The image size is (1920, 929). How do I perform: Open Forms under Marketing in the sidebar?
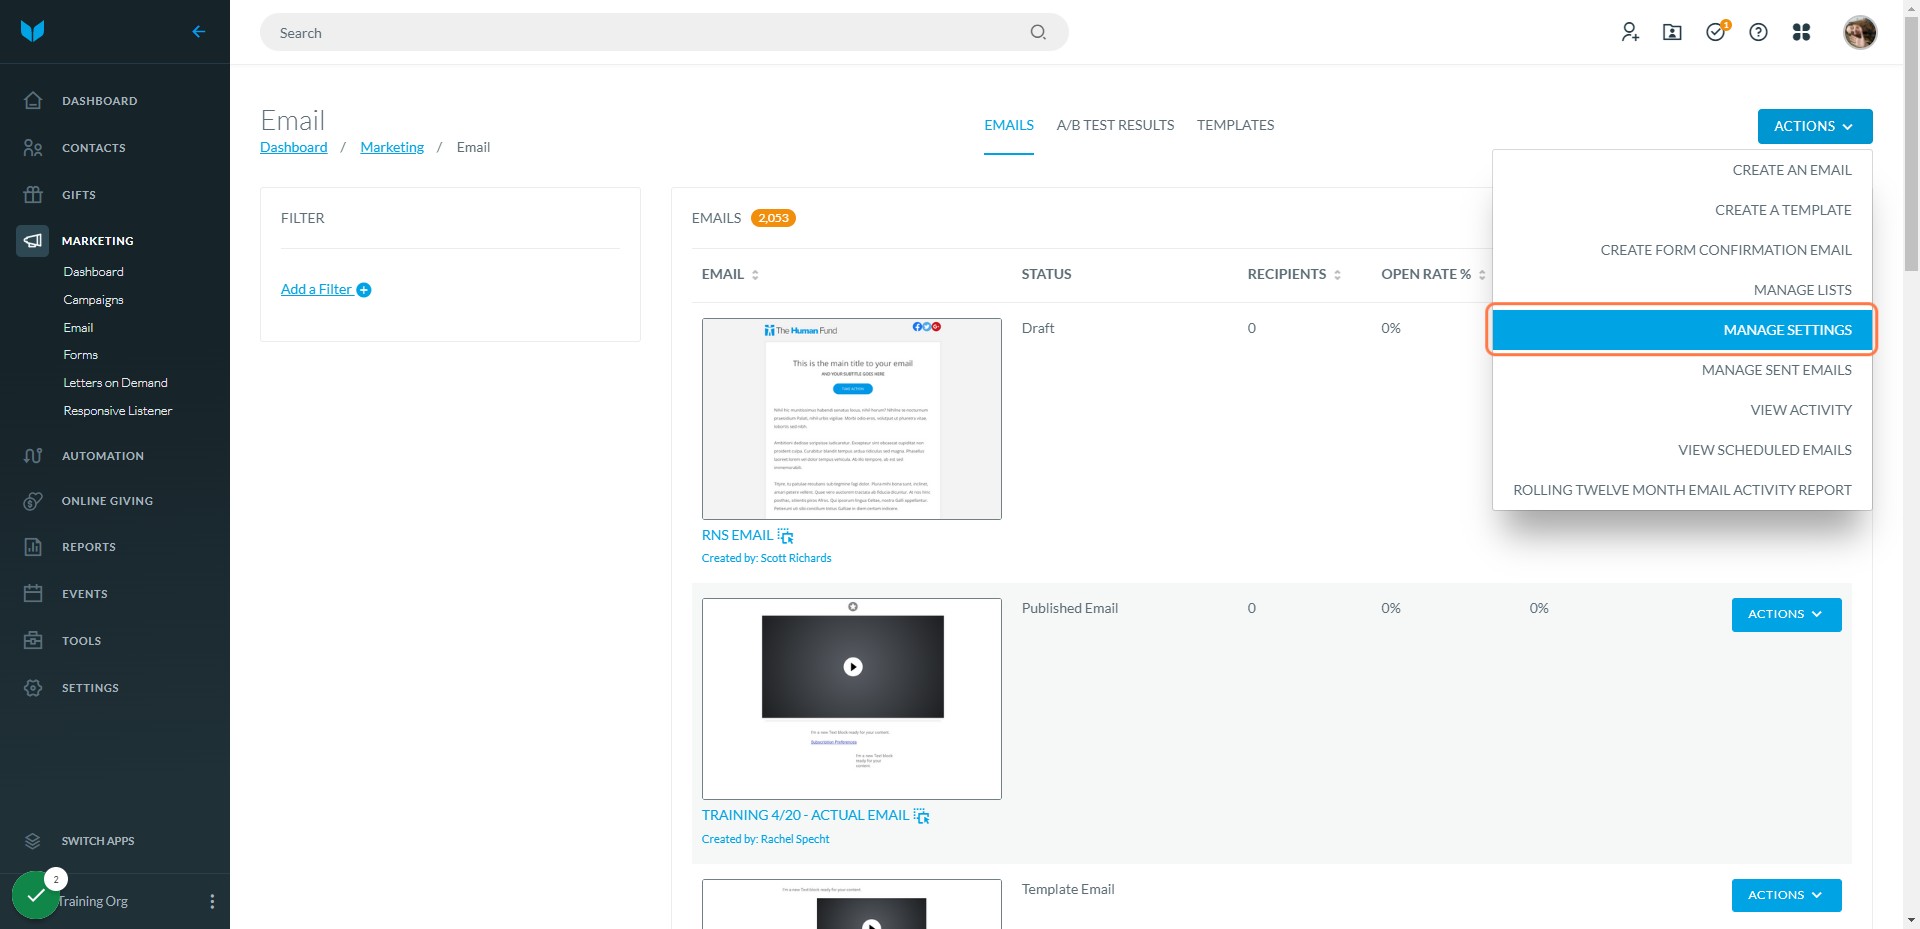pyautogui.click(x=80, y=355)
